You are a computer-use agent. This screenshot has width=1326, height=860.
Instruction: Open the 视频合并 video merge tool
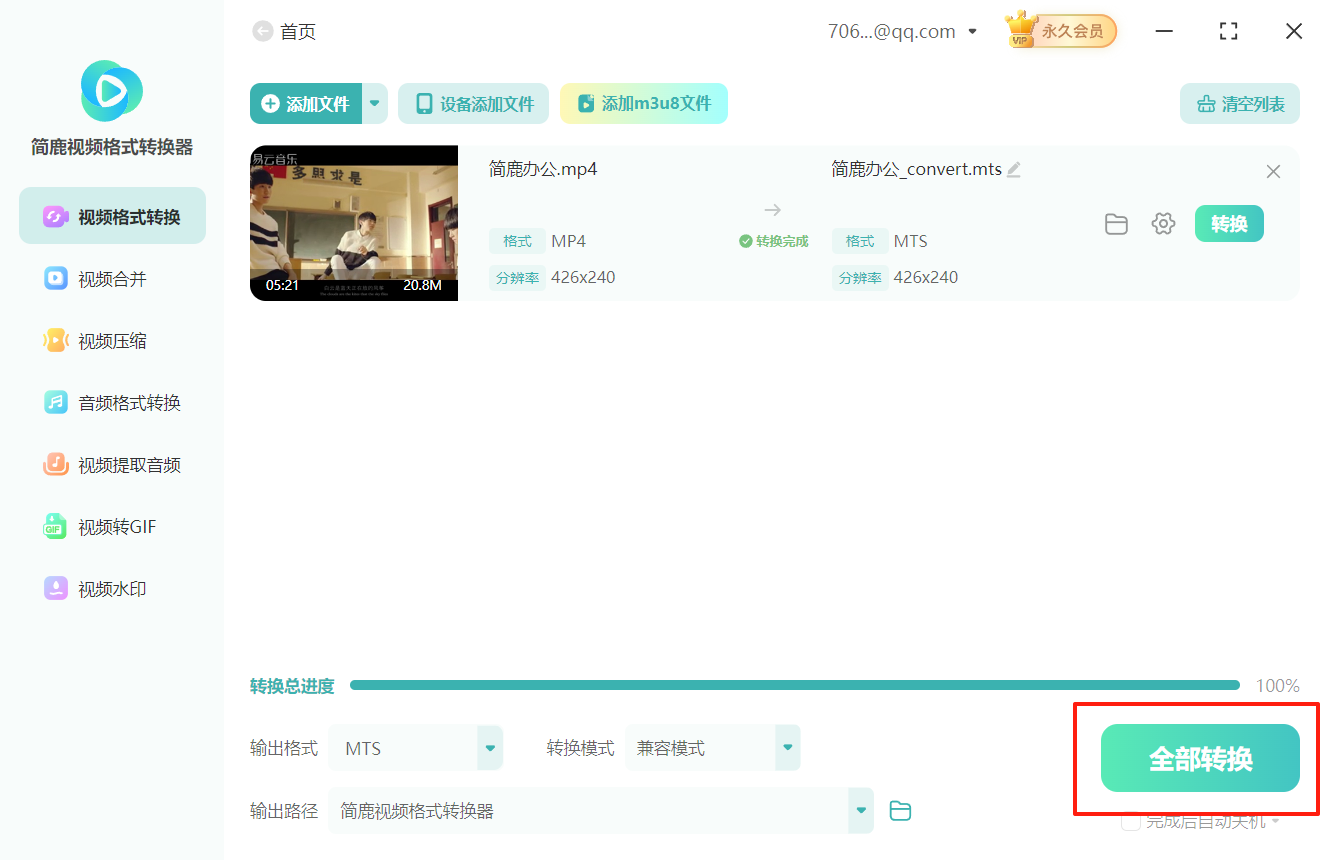(x=111, y=278)
